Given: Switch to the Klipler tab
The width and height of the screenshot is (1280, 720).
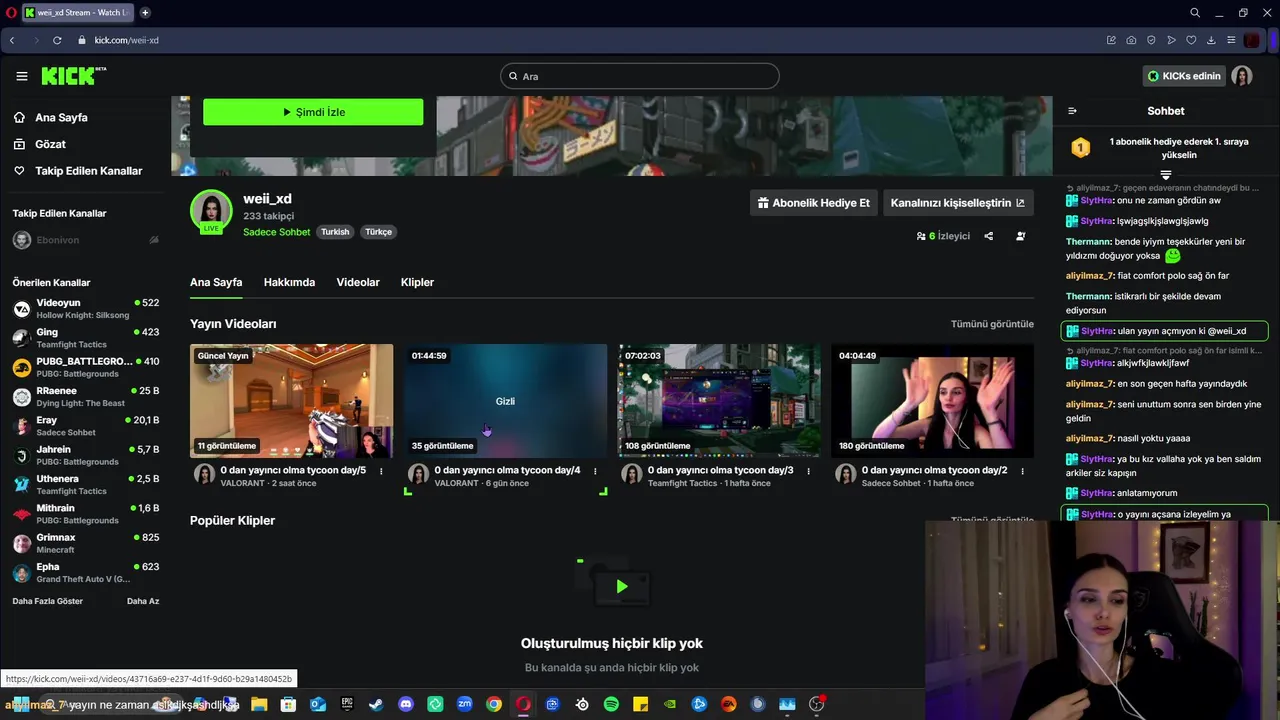Looking at the screenshot, I should pos(417,282).
